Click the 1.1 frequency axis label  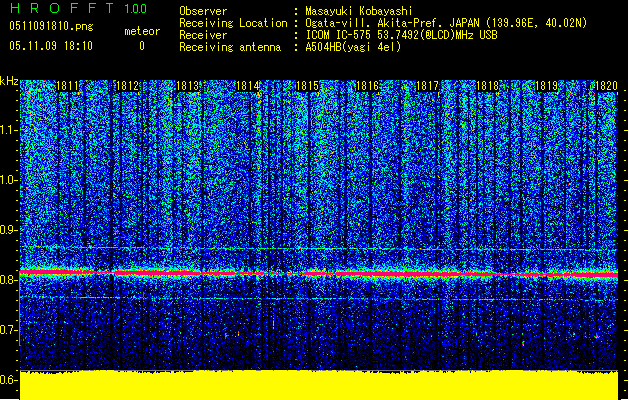click(x=8, y=130)
